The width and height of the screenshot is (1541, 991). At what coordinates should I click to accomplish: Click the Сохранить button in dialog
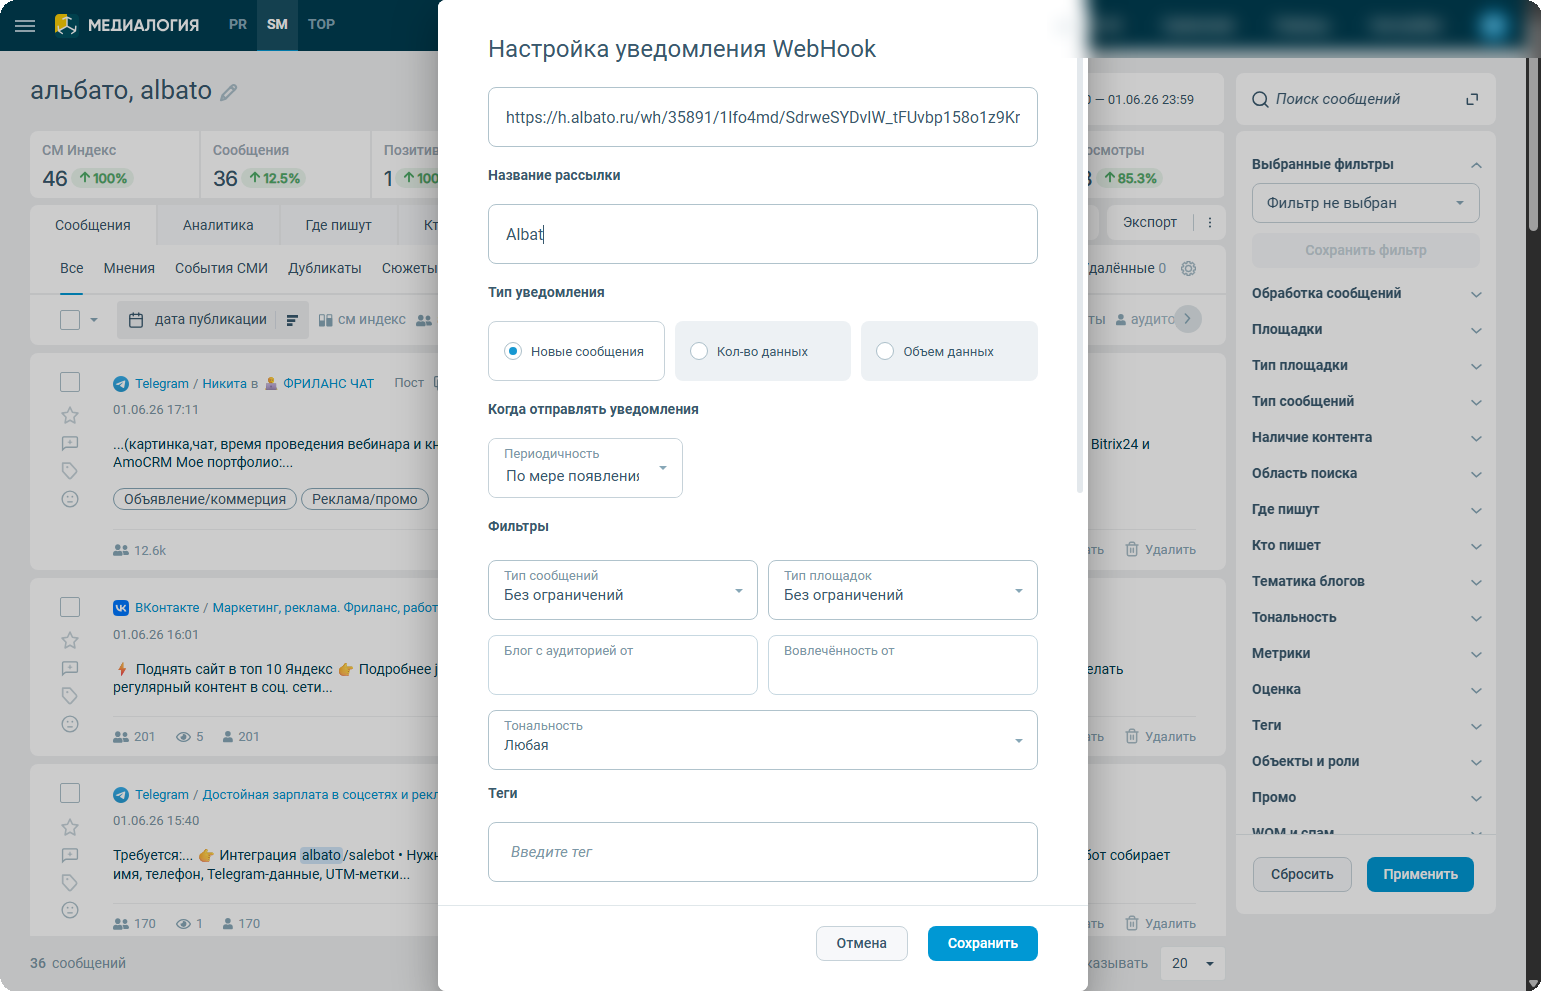coord(983,943)
